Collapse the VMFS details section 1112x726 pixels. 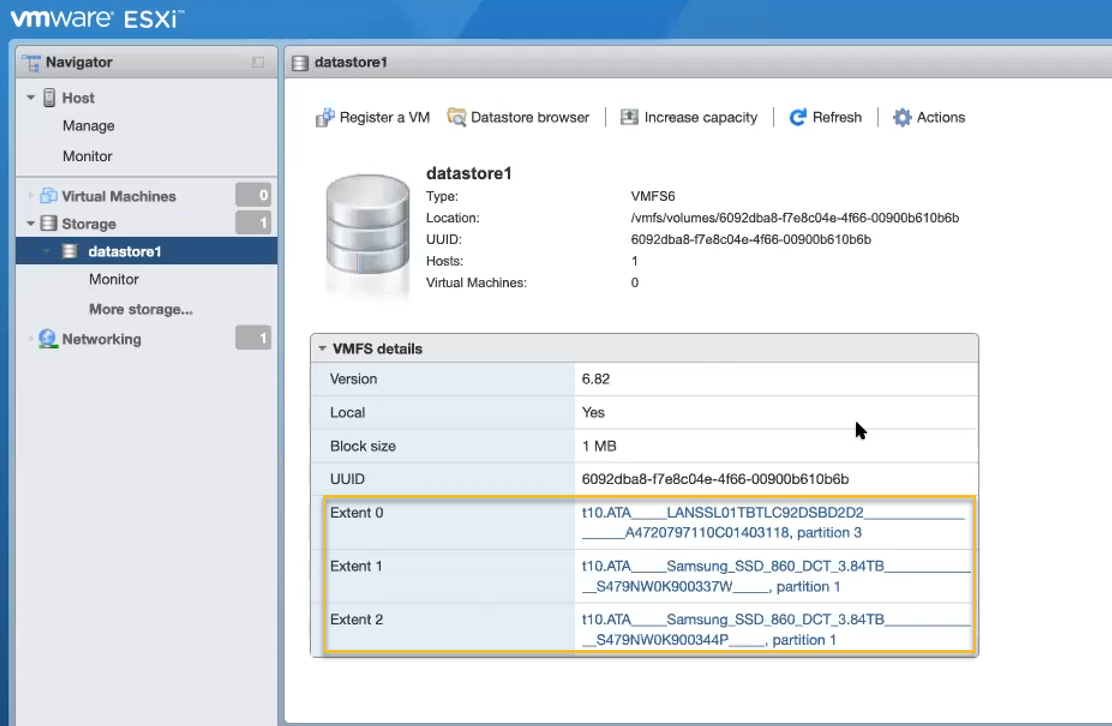[322, 349]
